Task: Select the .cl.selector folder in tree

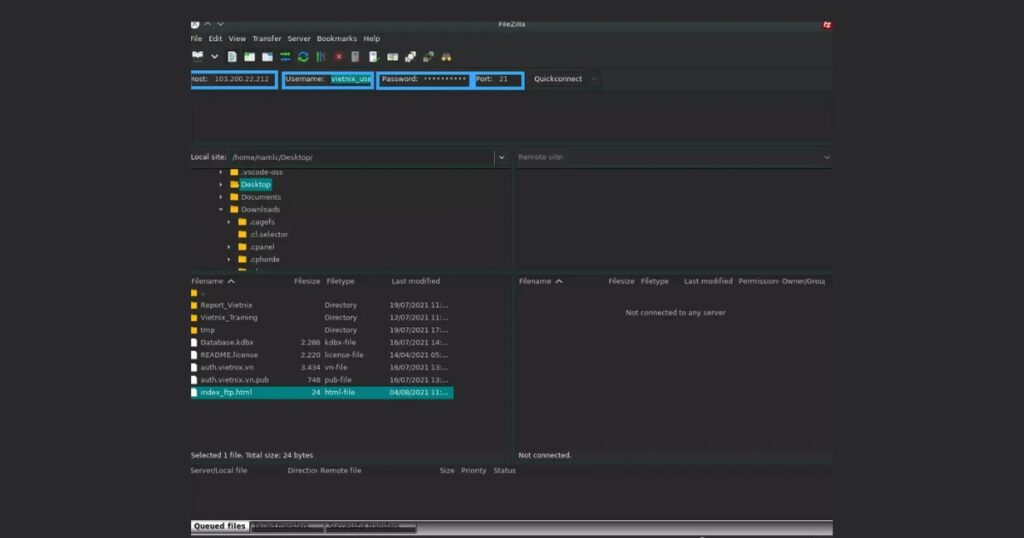Action: click(x=268, y=234)
